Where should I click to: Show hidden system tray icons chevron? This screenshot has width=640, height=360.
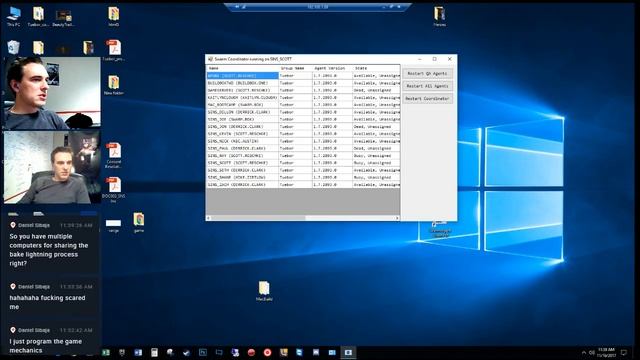click(x=584, y=353)
